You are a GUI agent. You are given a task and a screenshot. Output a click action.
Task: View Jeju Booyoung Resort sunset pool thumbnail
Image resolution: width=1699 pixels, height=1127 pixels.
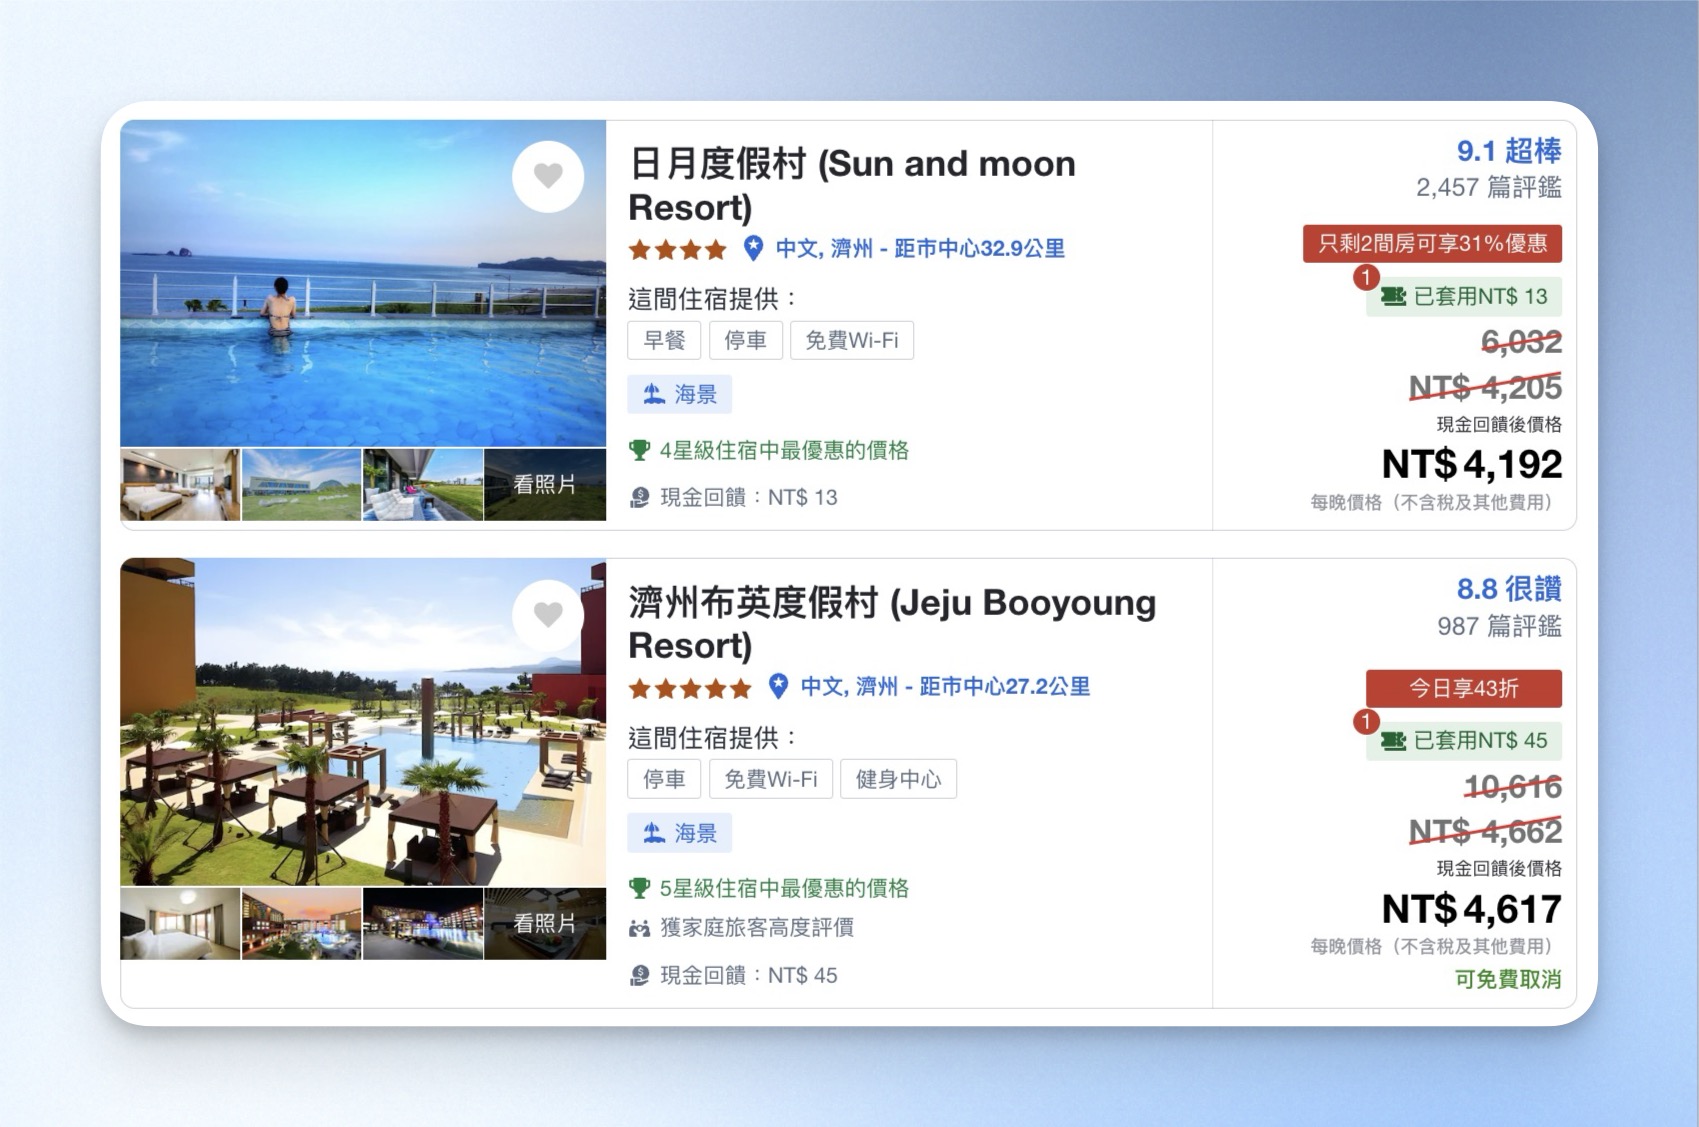pyautogui.click(x=301, y=924)
